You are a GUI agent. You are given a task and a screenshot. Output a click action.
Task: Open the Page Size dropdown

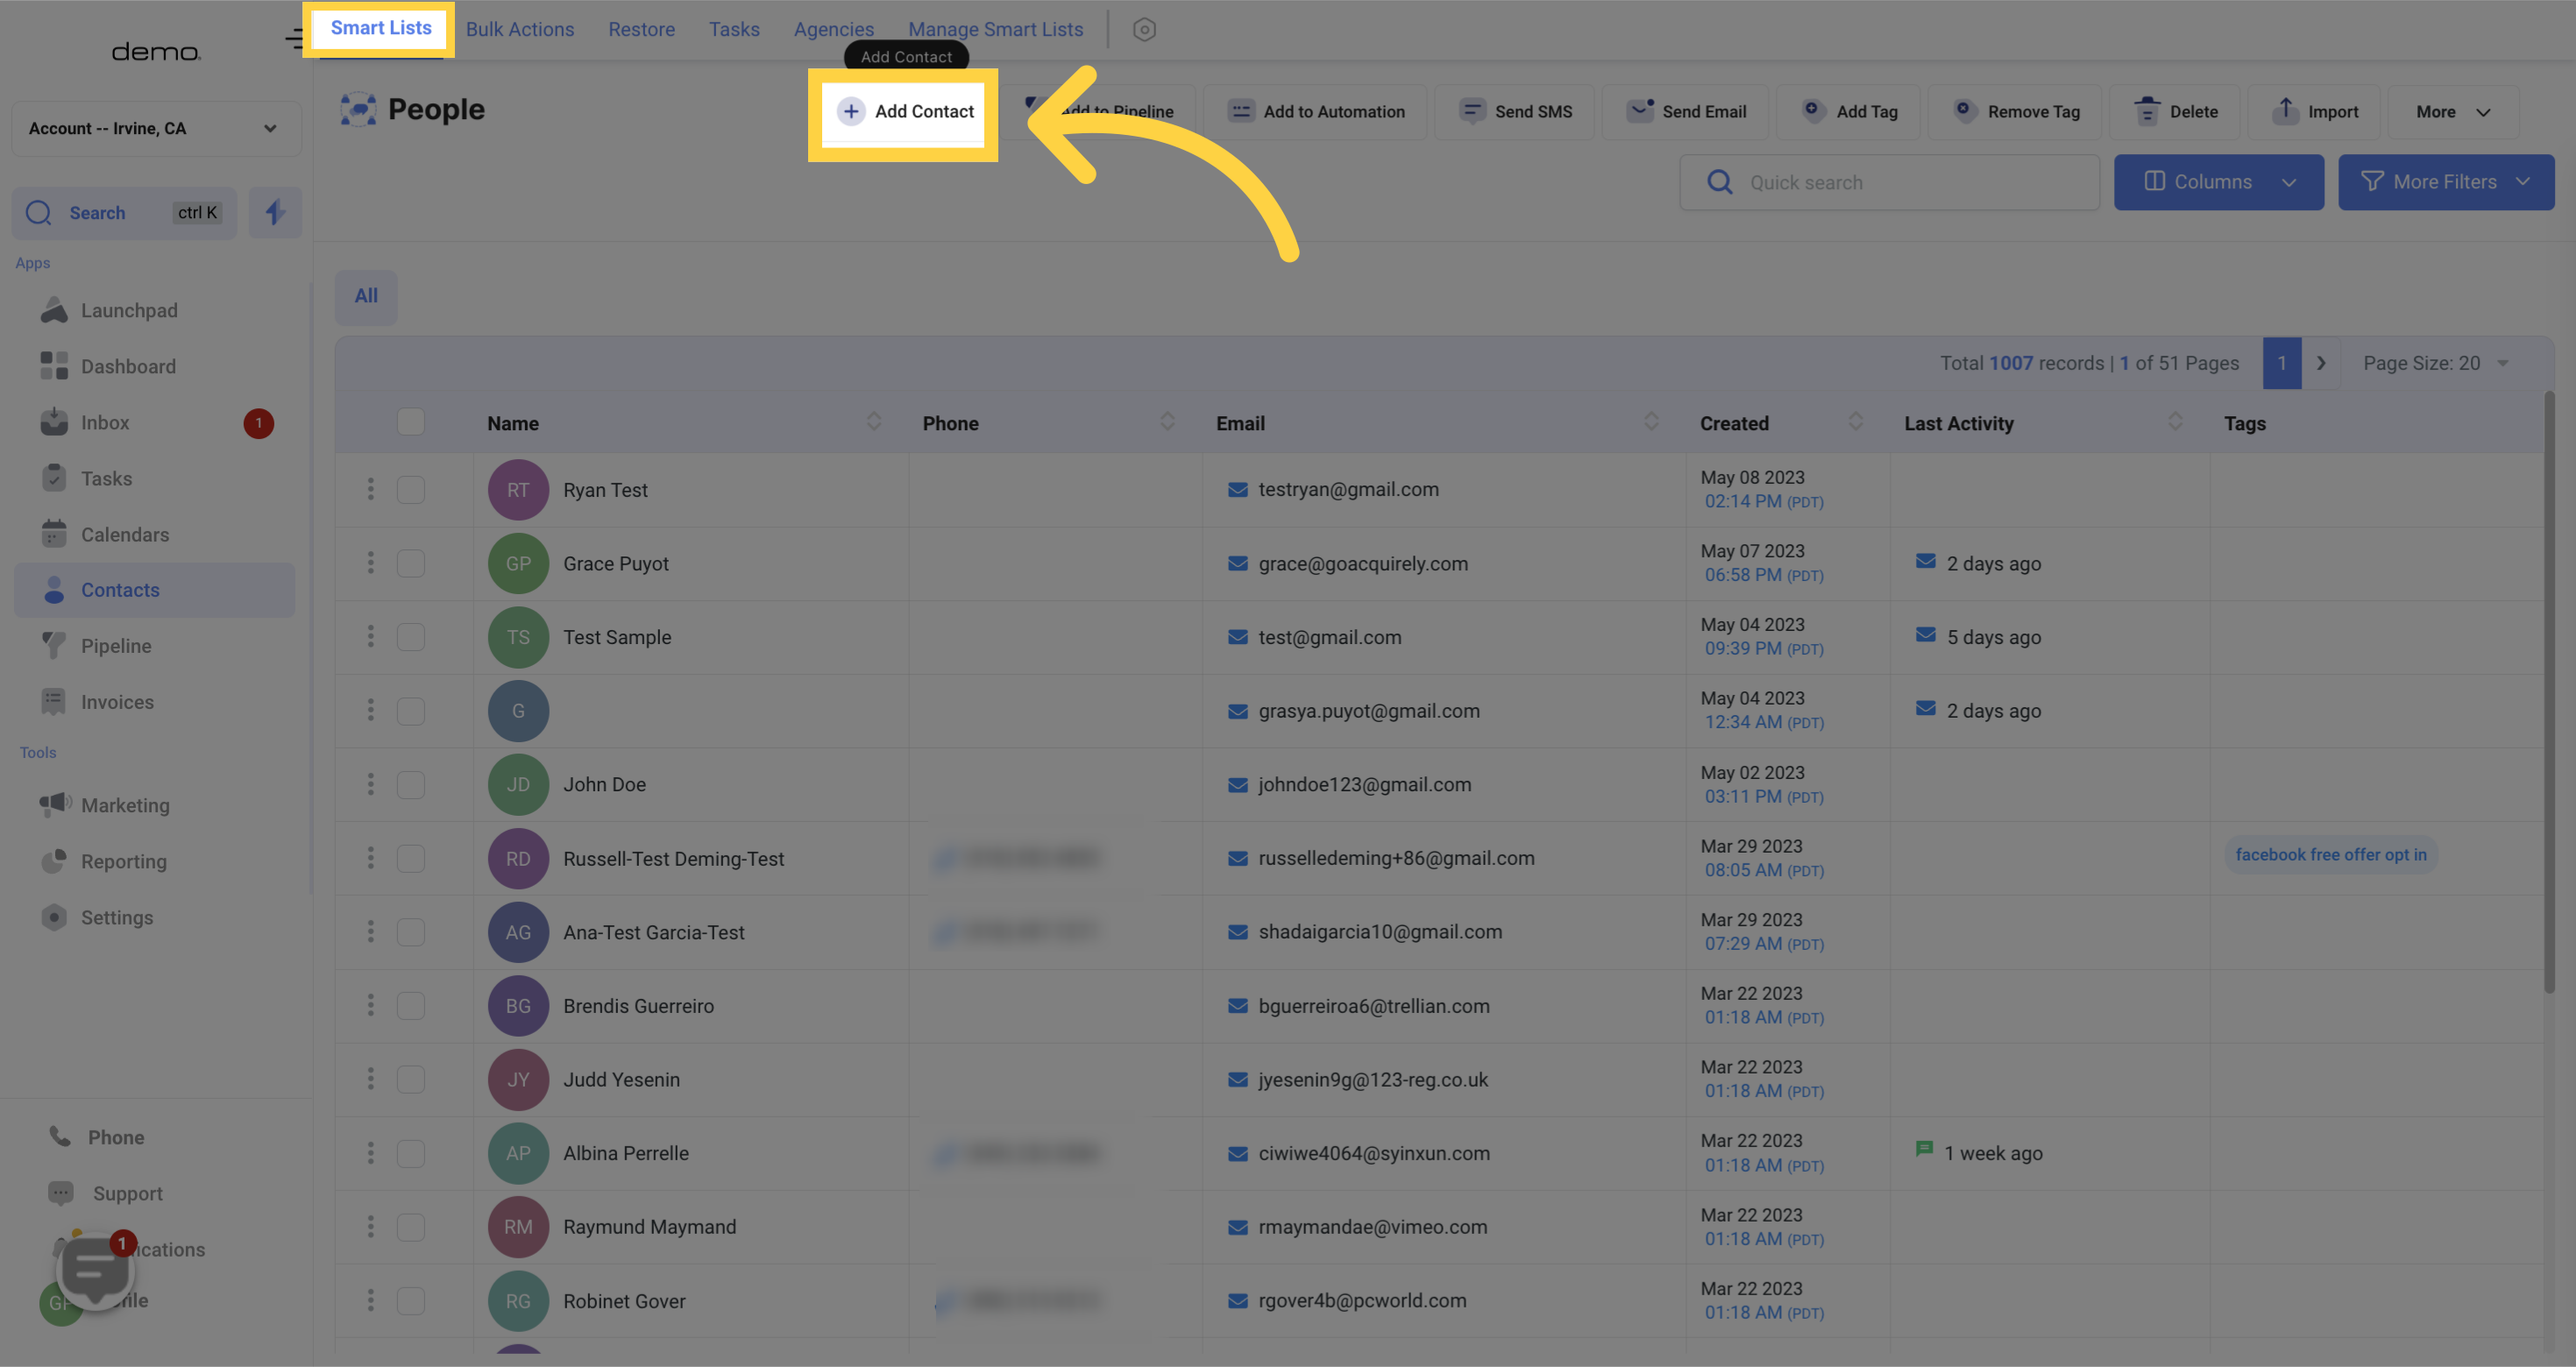click(2435, 363)
